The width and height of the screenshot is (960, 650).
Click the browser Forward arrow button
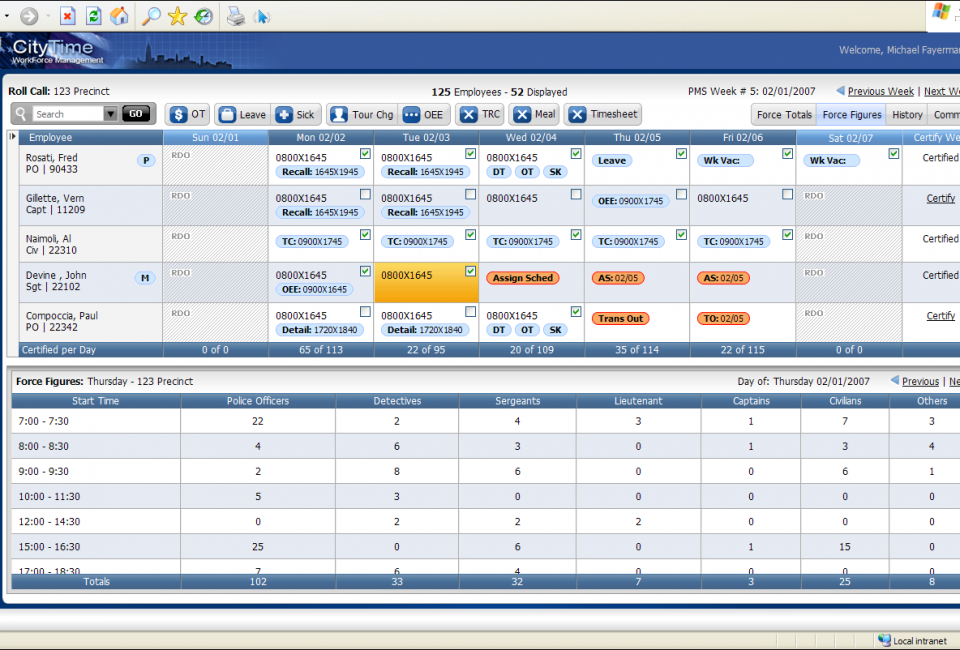(29, 16)
